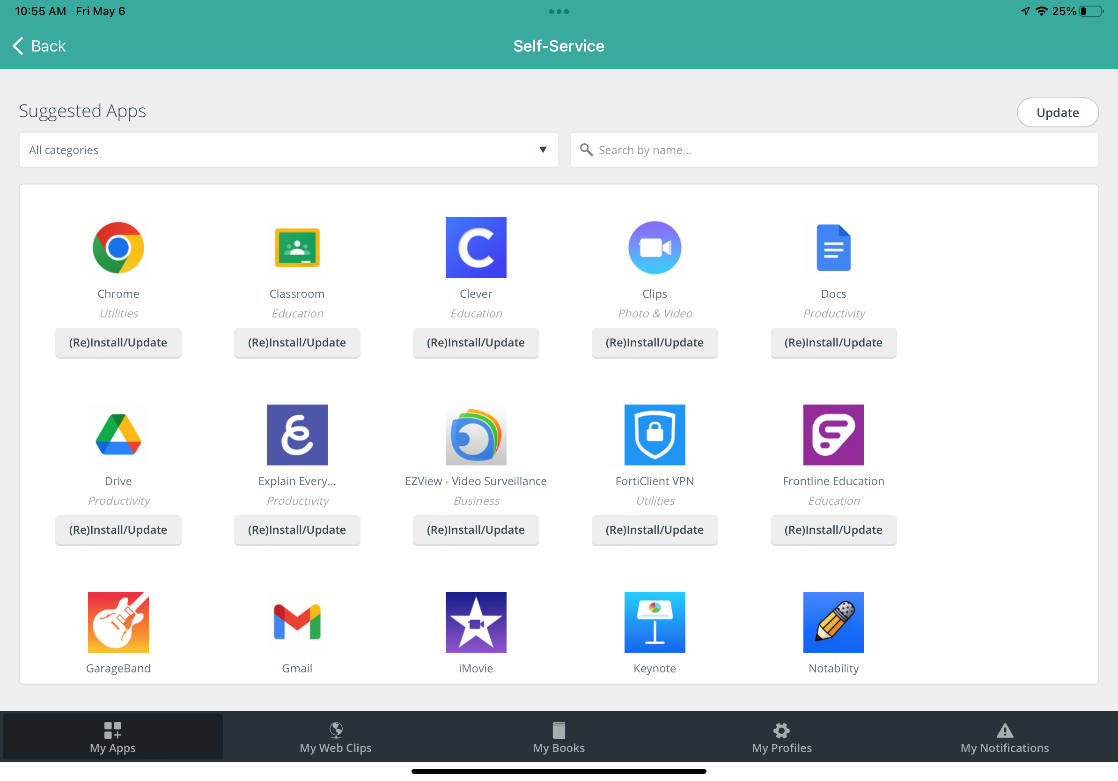Tap the three-dot multitasking indicator

tap(559, 11)
